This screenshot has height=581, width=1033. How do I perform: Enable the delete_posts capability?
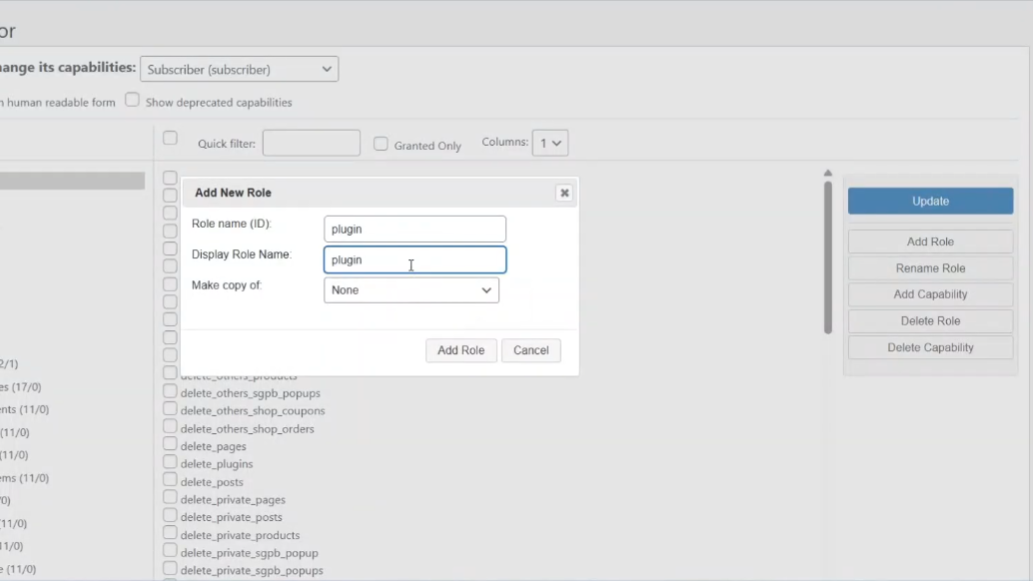pos(169,481)
